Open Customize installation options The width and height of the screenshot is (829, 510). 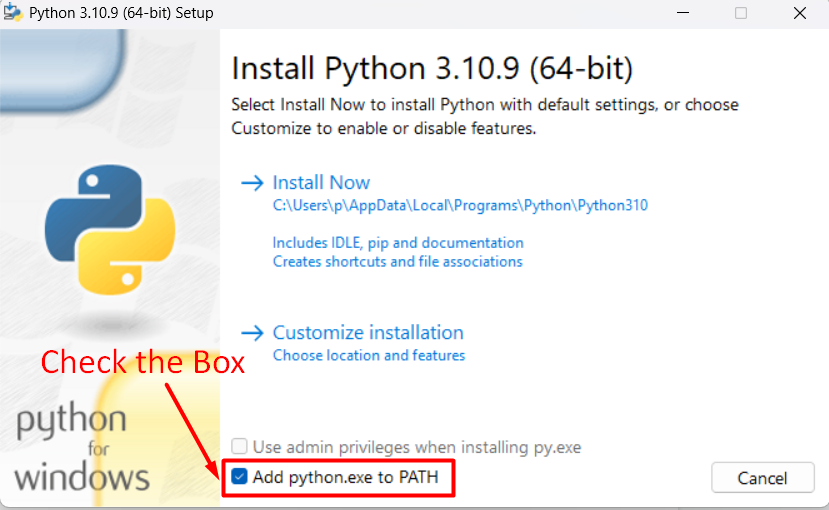(368, 333)
